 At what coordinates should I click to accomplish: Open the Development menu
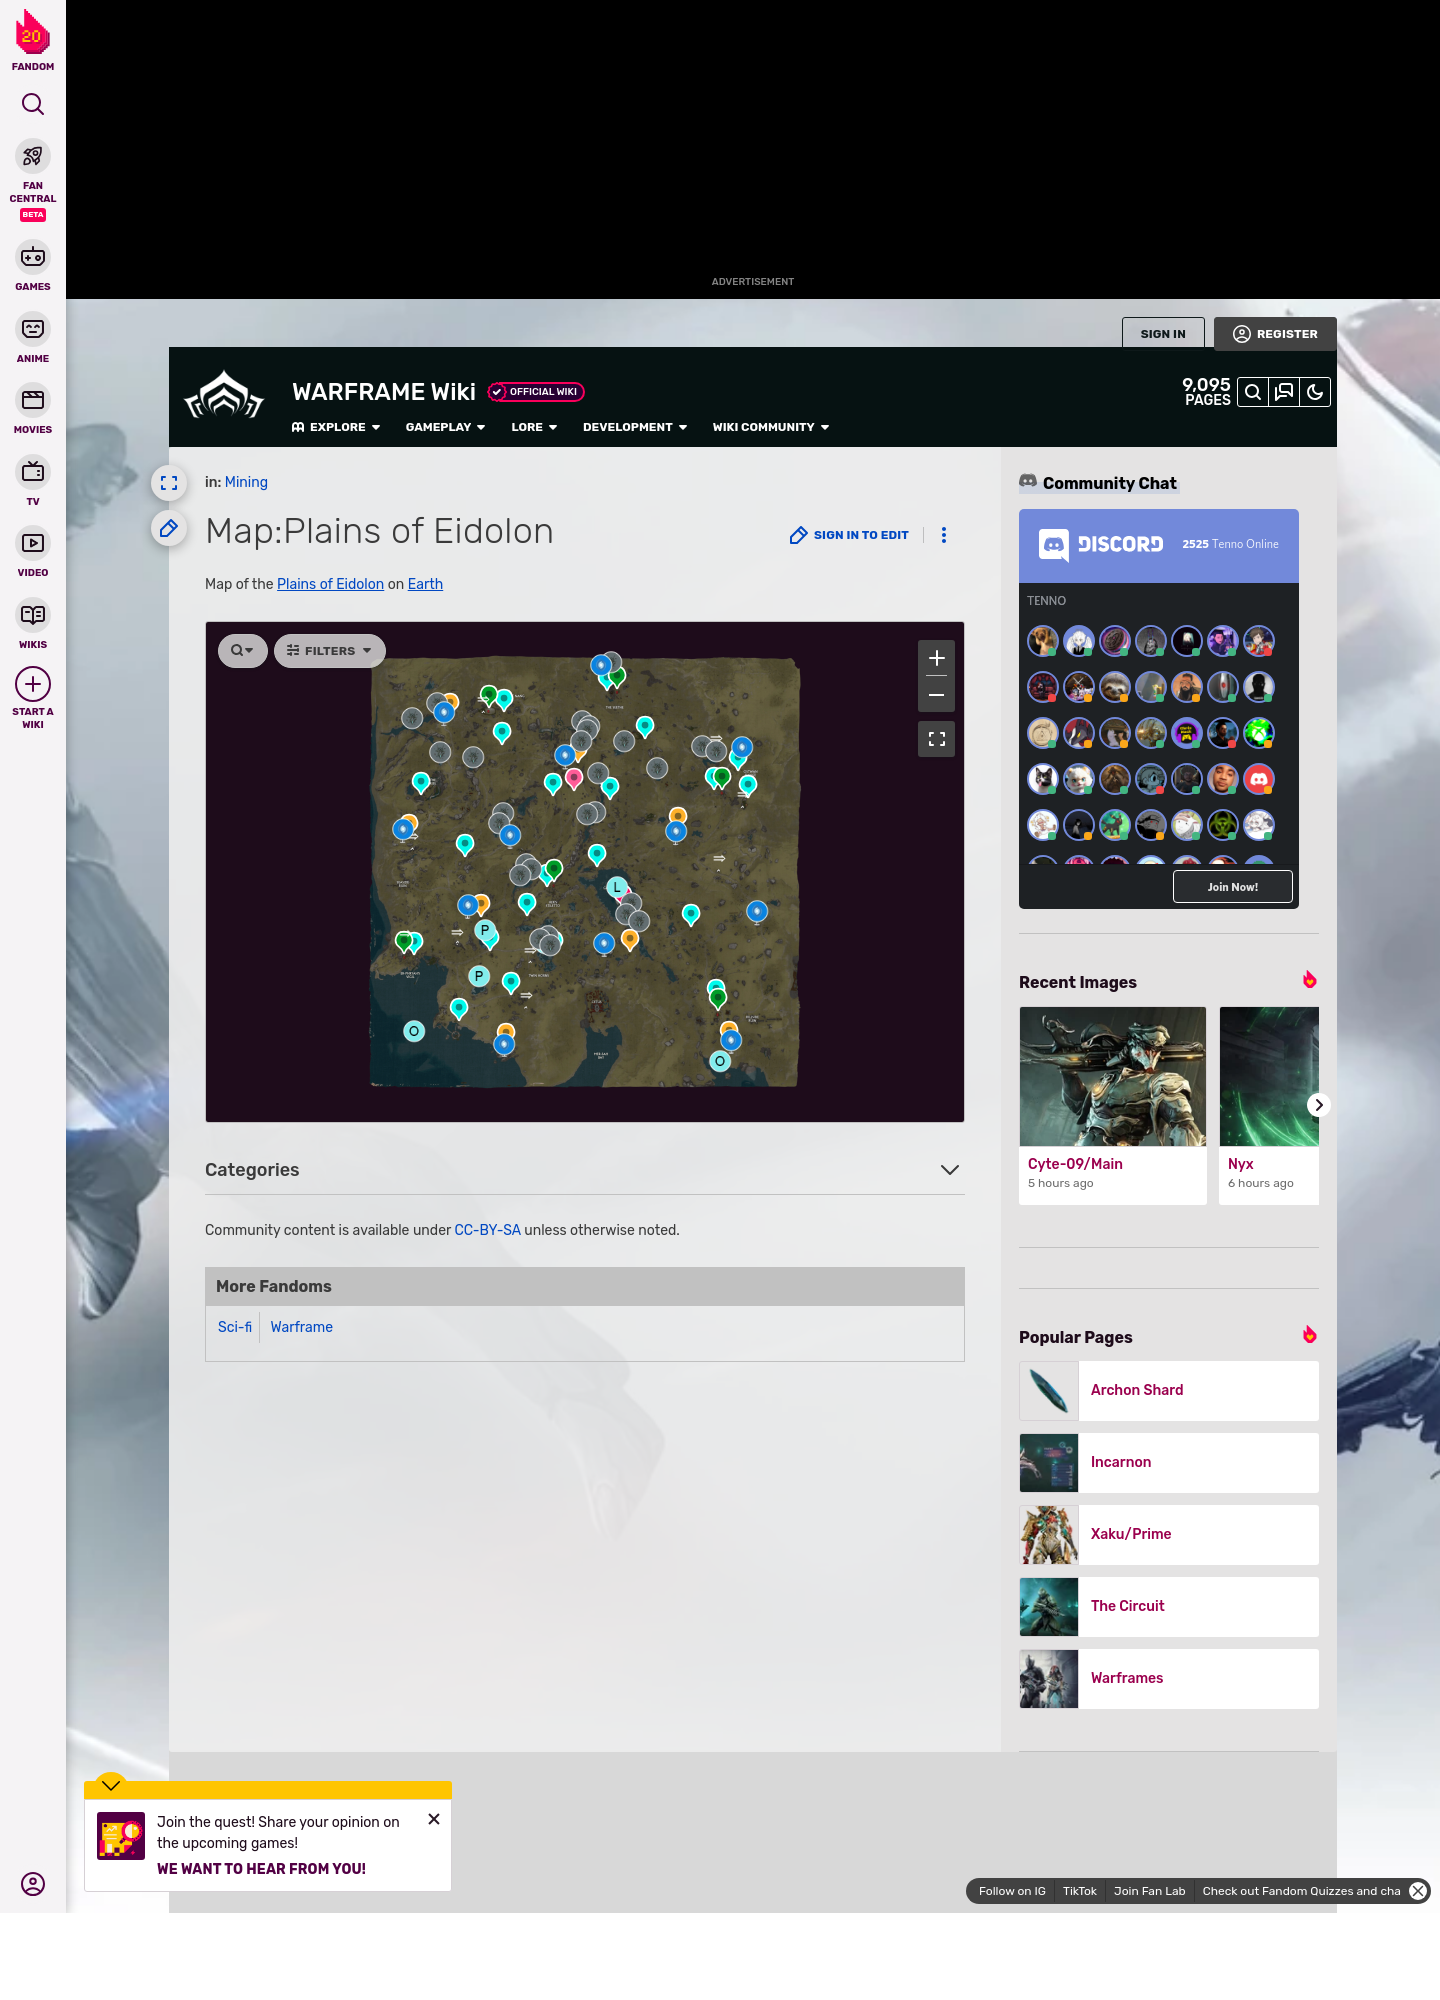[x=635, y=427]
